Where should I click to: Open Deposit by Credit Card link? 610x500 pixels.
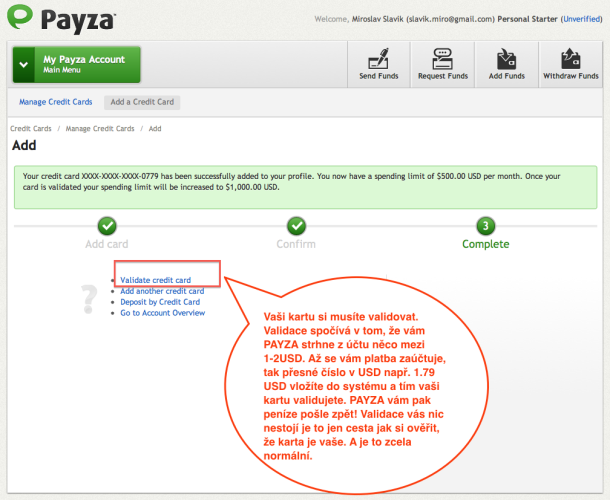click(x=160, y=302)
